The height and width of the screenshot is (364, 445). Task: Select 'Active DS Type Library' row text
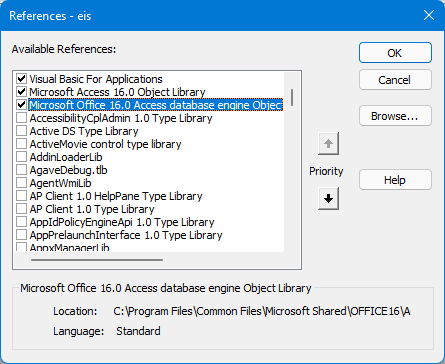[84, 131]
